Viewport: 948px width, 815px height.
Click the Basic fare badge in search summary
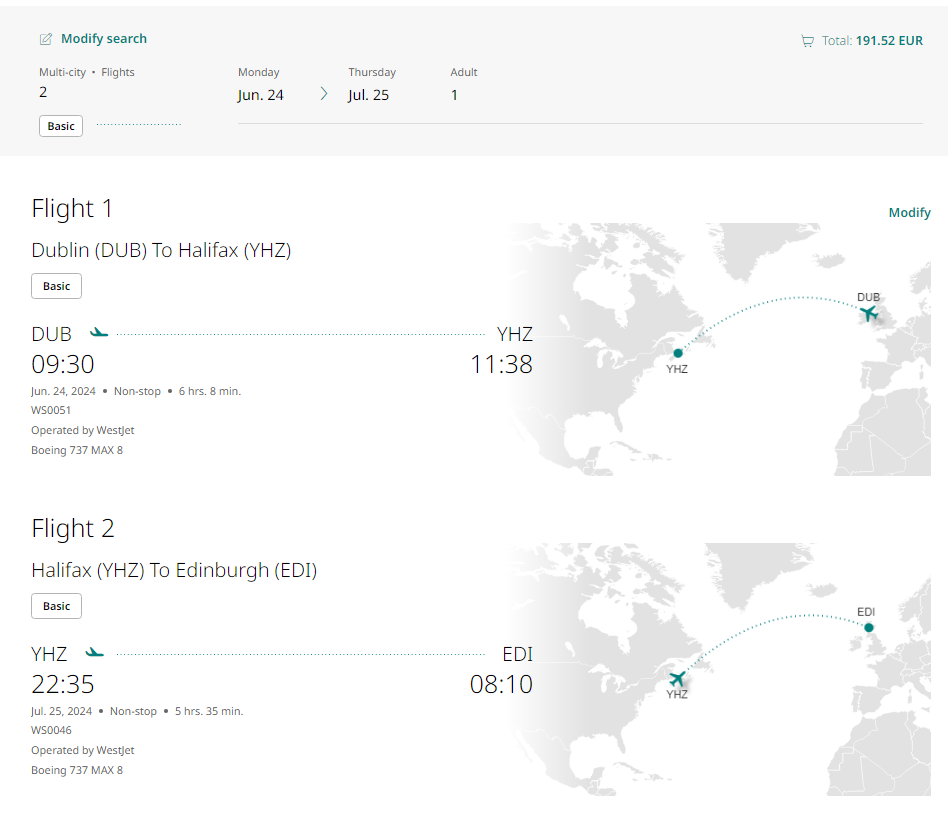pyautogui.click(x=61, y=126)
